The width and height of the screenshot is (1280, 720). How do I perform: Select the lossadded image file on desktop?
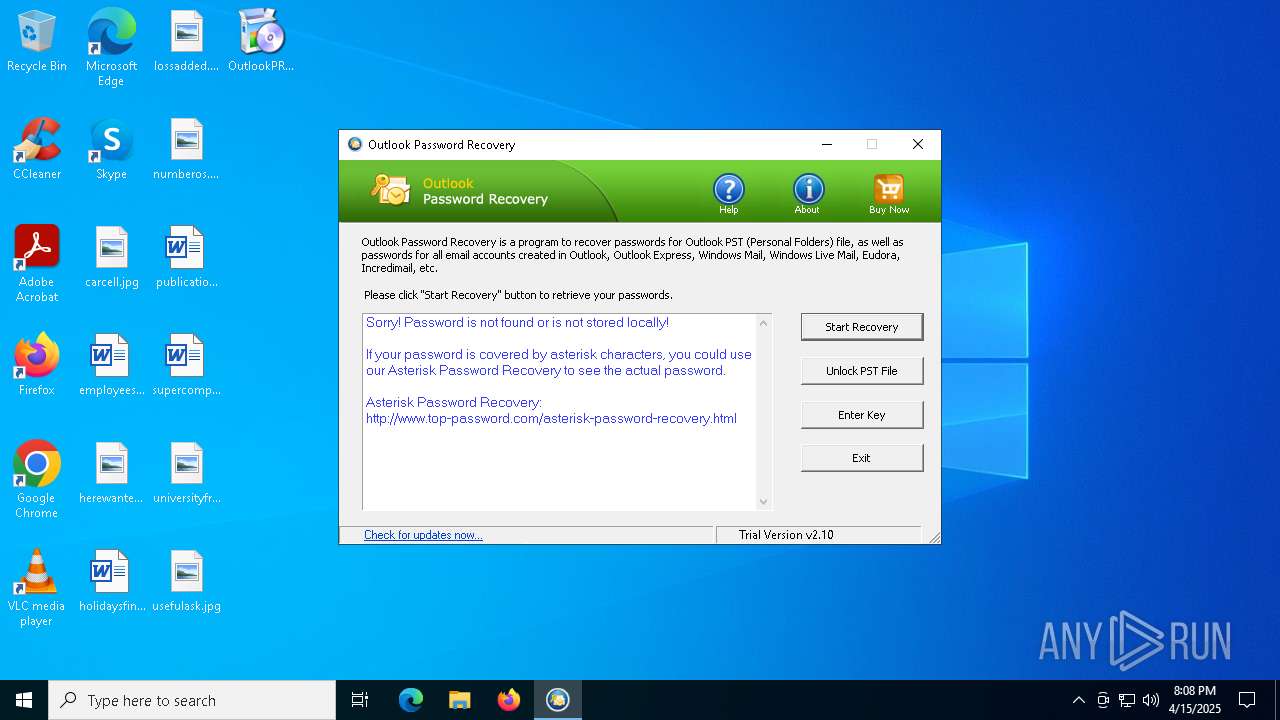187,42
